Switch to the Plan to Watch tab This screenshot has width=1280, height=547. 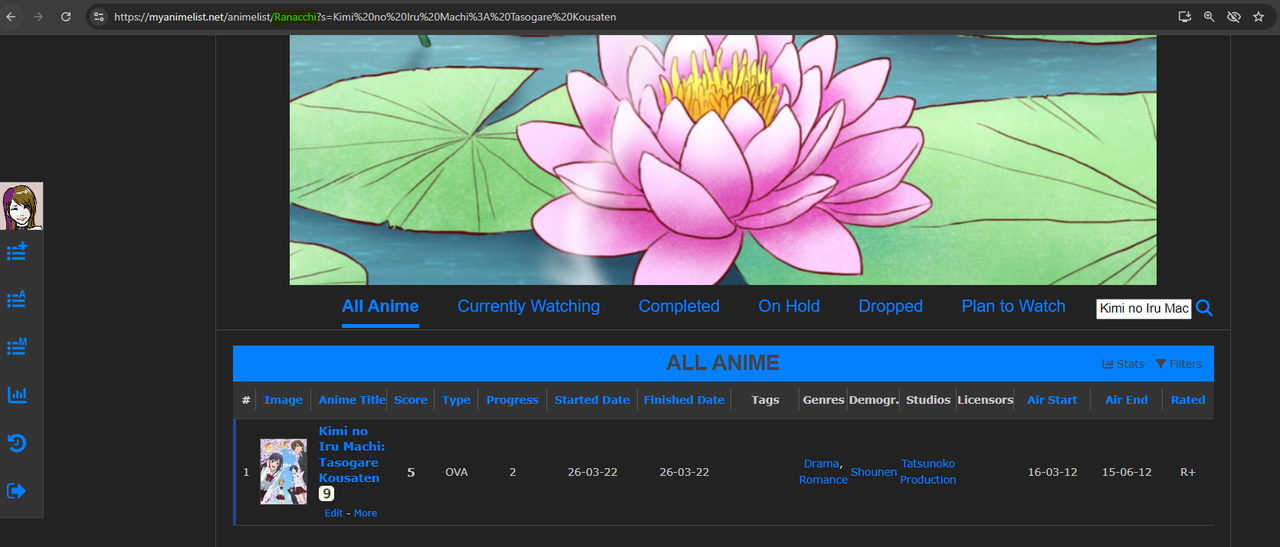[1014, 306]
